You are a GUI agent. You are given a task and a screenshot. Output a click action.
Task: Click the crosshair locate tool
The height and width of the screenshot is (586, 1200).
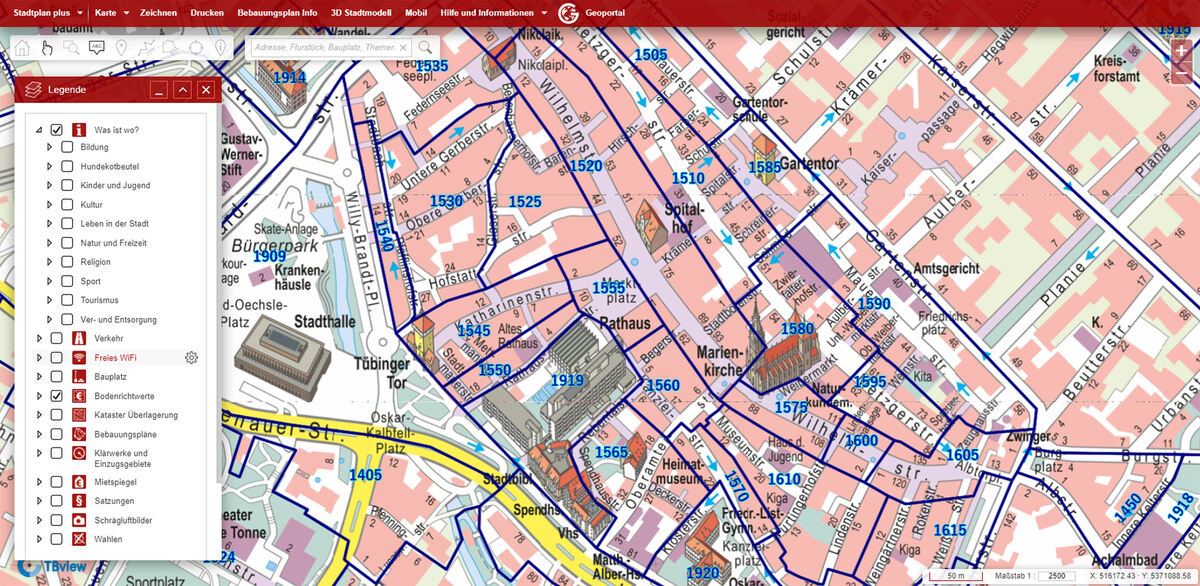point(196,47)
